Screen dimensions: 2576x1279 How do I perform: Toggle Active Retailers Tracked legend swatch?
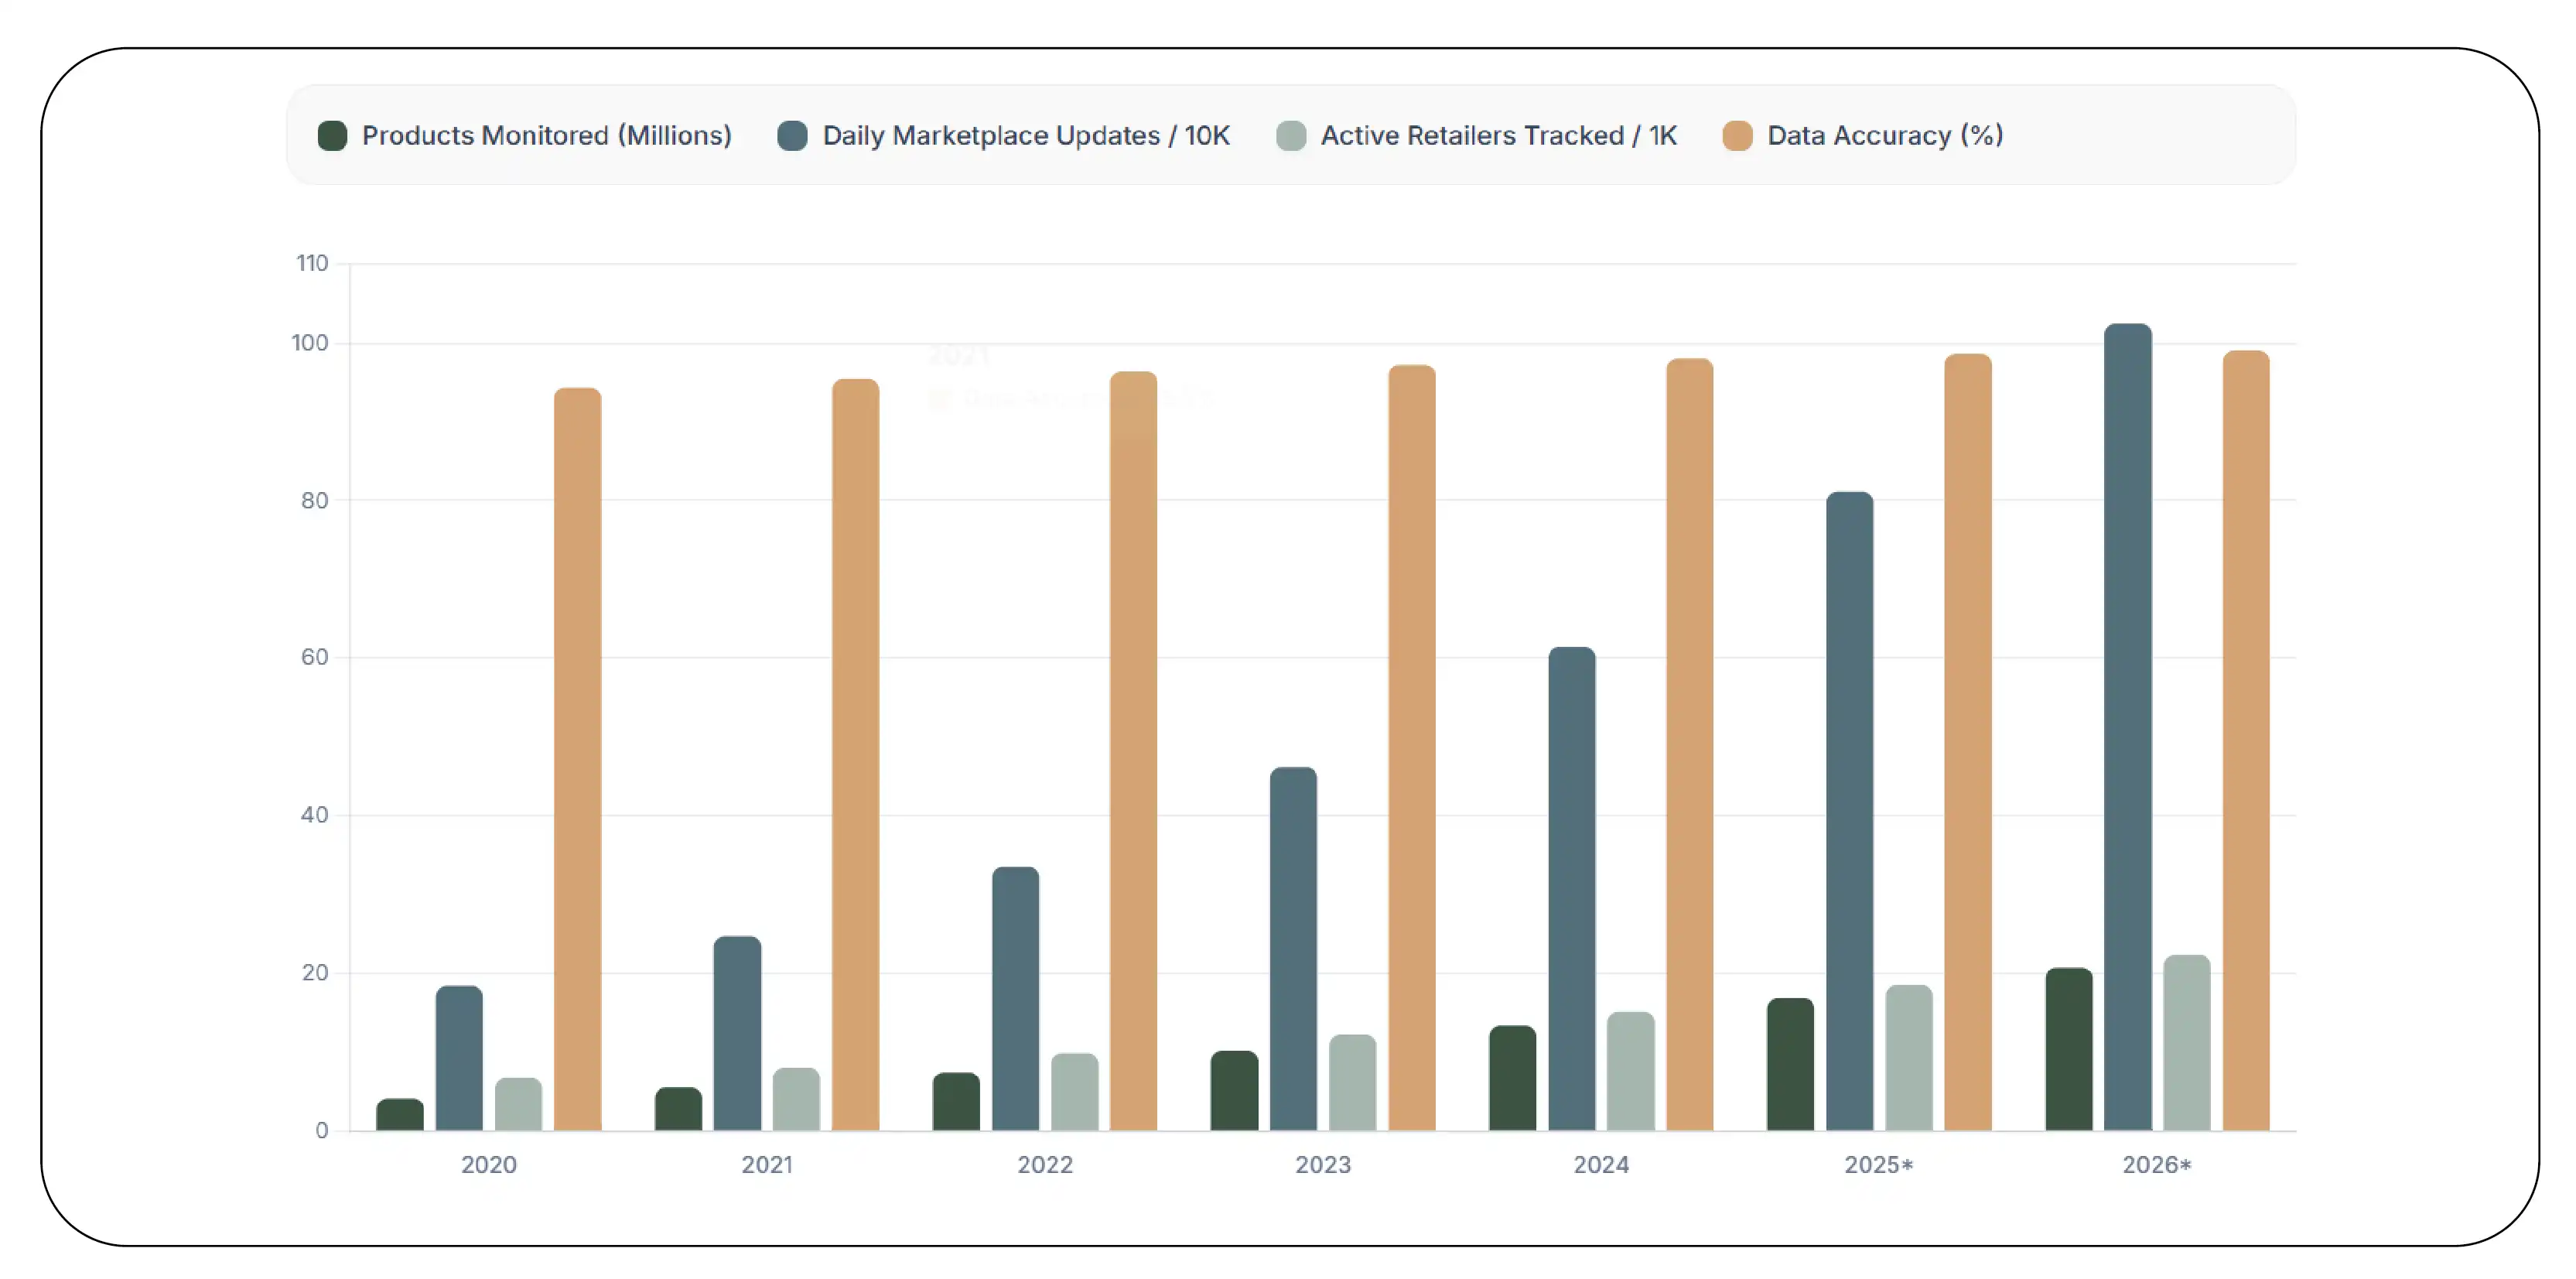(1291, 136)
